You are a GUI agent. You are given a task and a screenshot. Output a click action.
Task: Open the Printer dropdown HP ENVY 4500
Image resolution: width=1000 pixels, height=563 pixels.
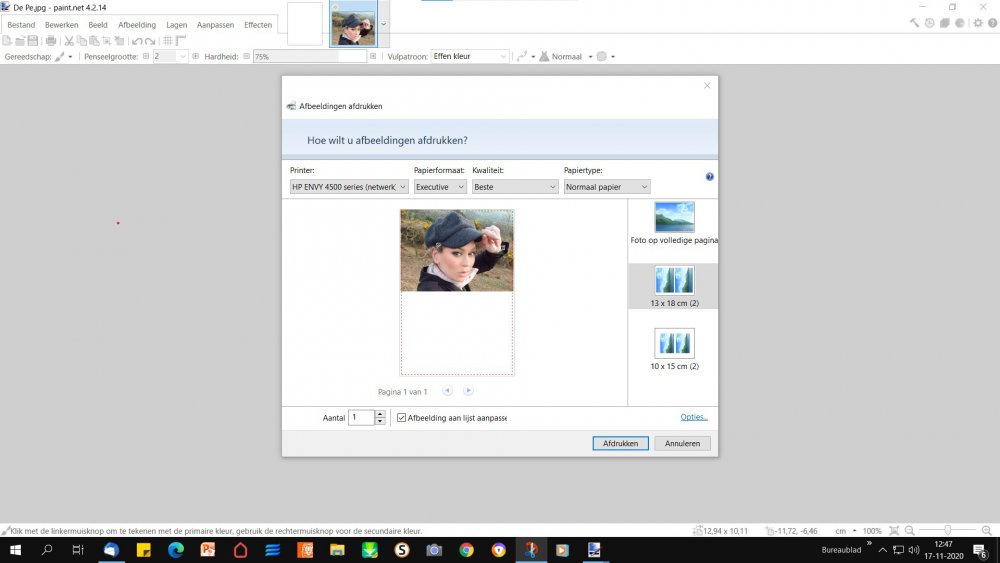point(349,187)
